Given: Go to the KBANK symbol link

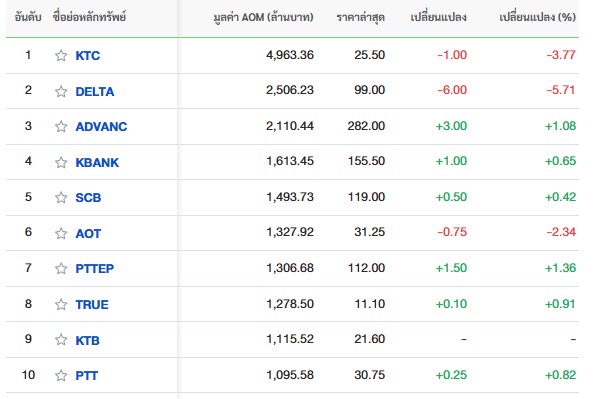Looking at the screenshot, I should 97,162.
